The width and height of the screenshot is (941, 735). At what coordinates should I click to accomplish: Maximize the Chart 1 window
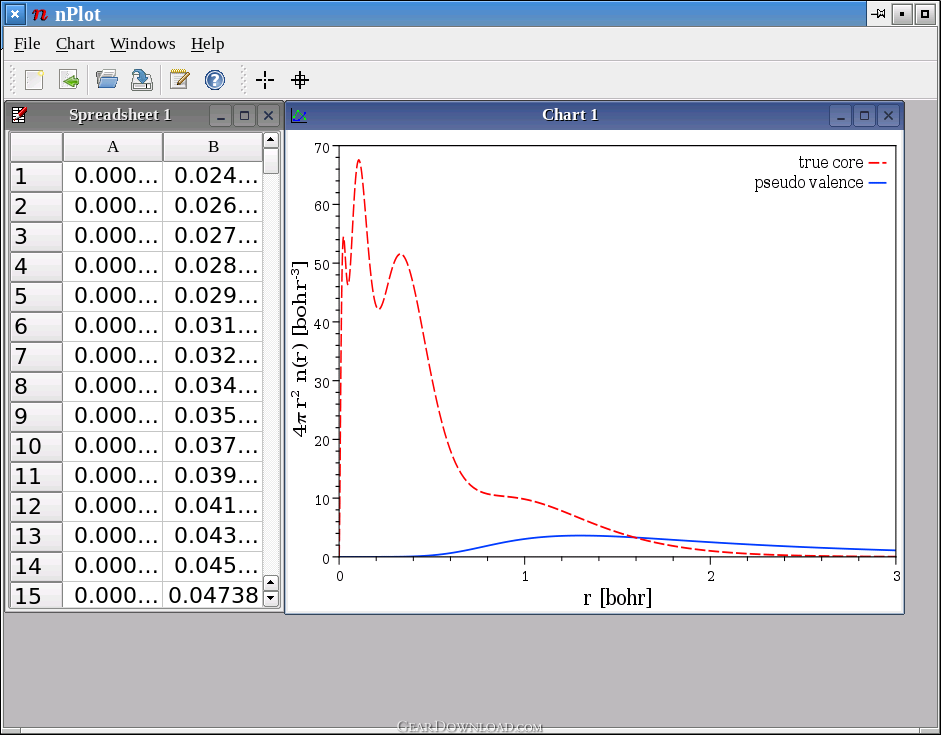pos(864,115)
